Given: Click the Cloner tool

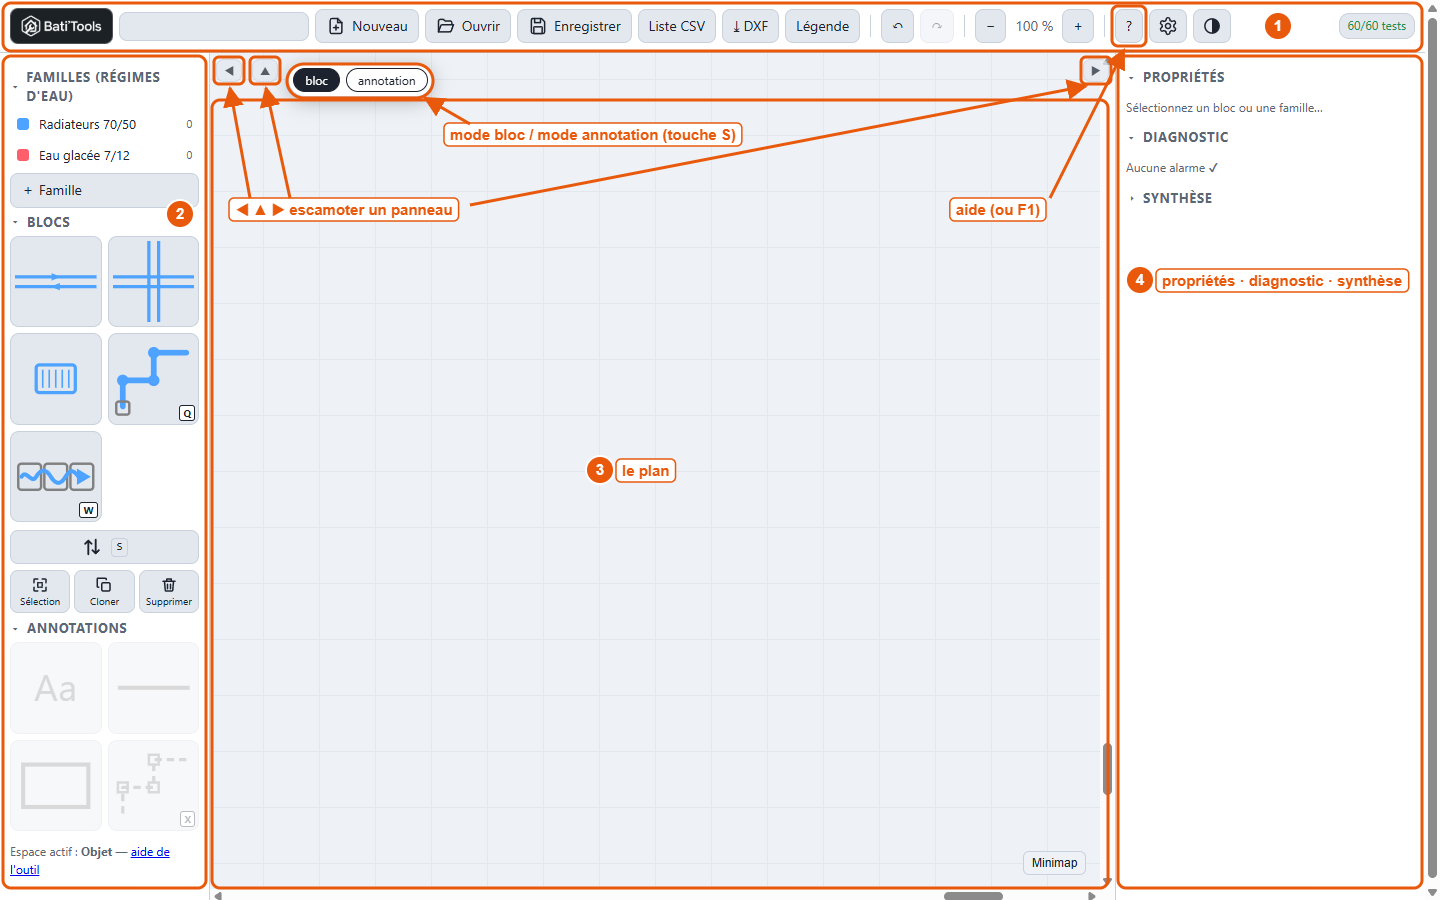Looking at the screenshot, I should pos(104,591).
